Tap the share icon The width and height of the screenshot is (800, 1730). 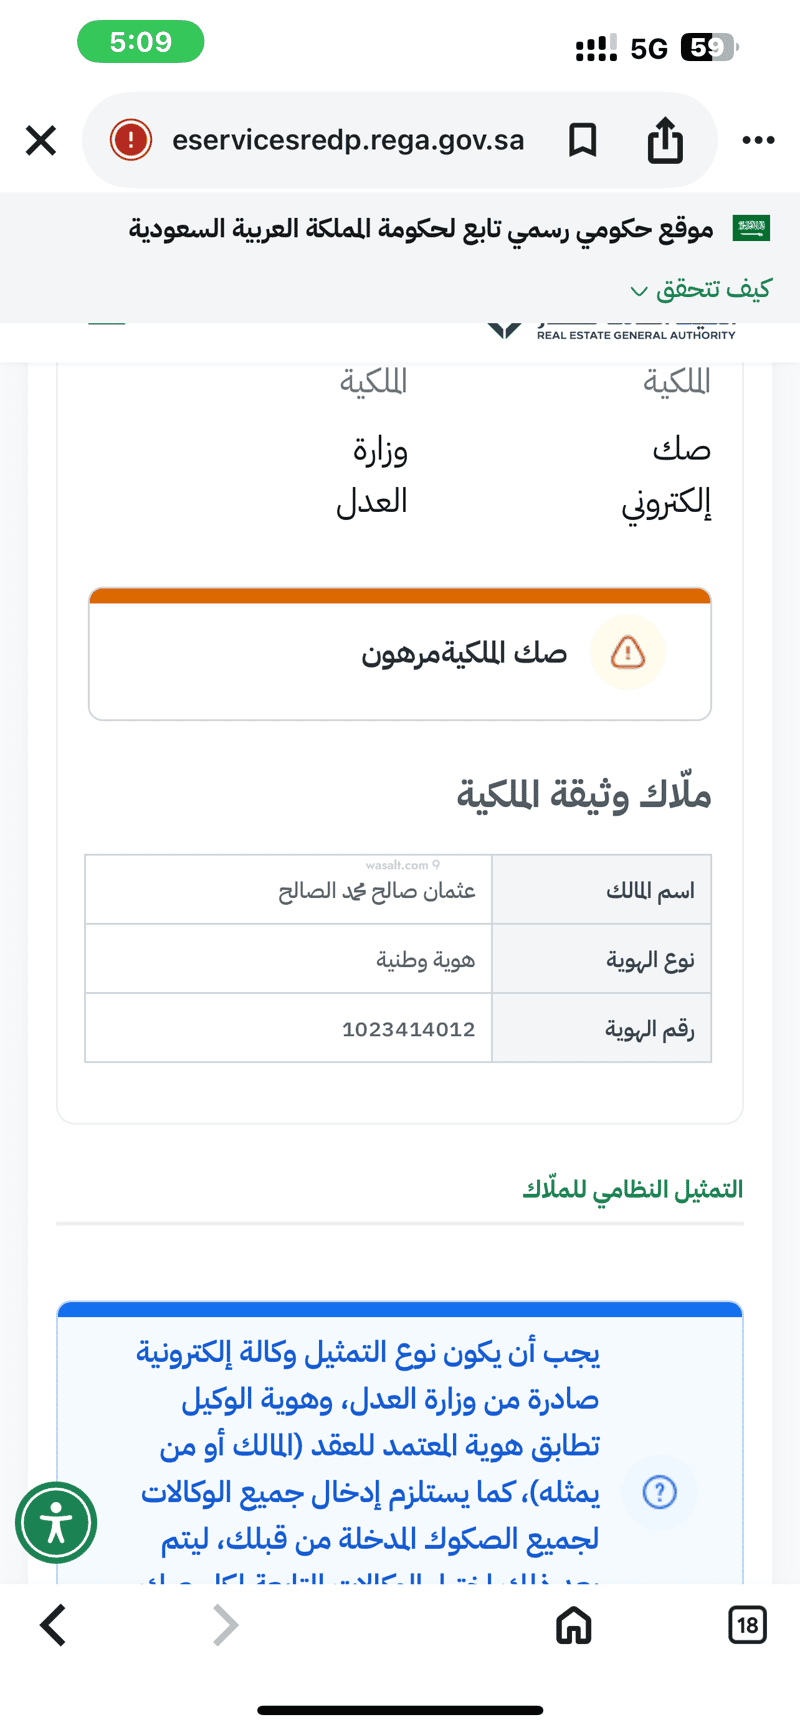665,140
